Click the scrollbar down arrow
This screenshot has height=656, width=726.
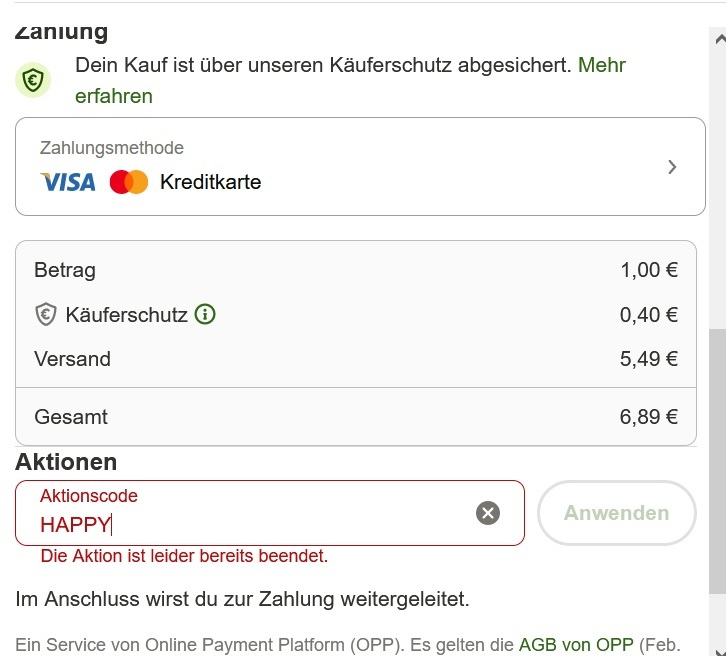719,650
